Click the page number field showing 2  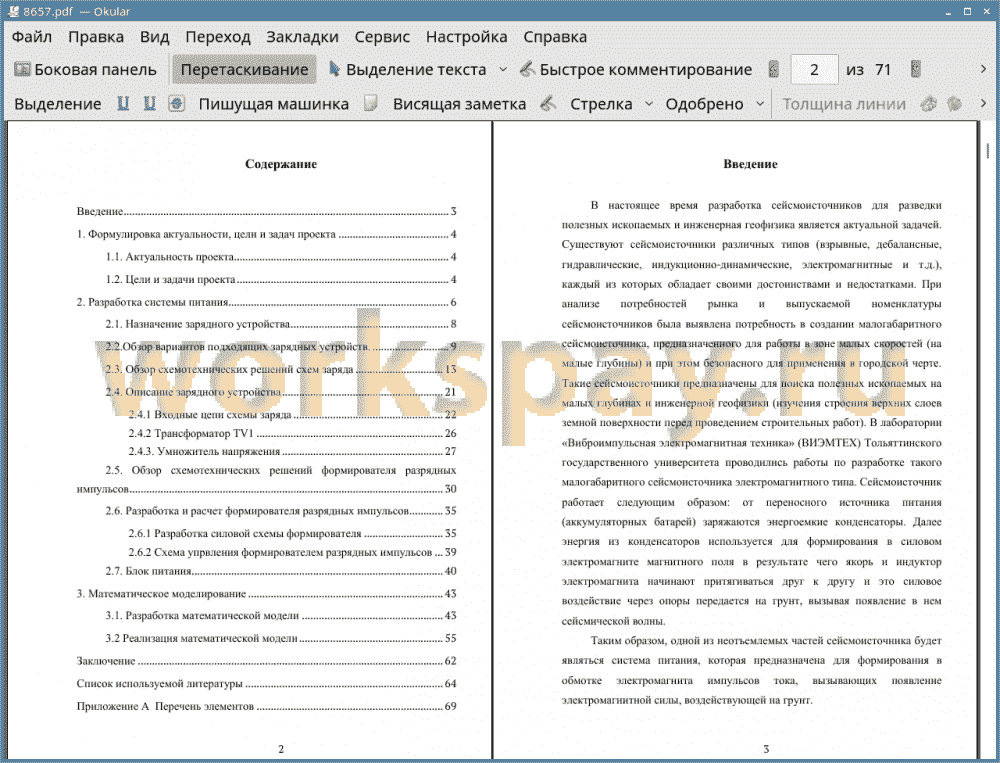coord(814,70)
